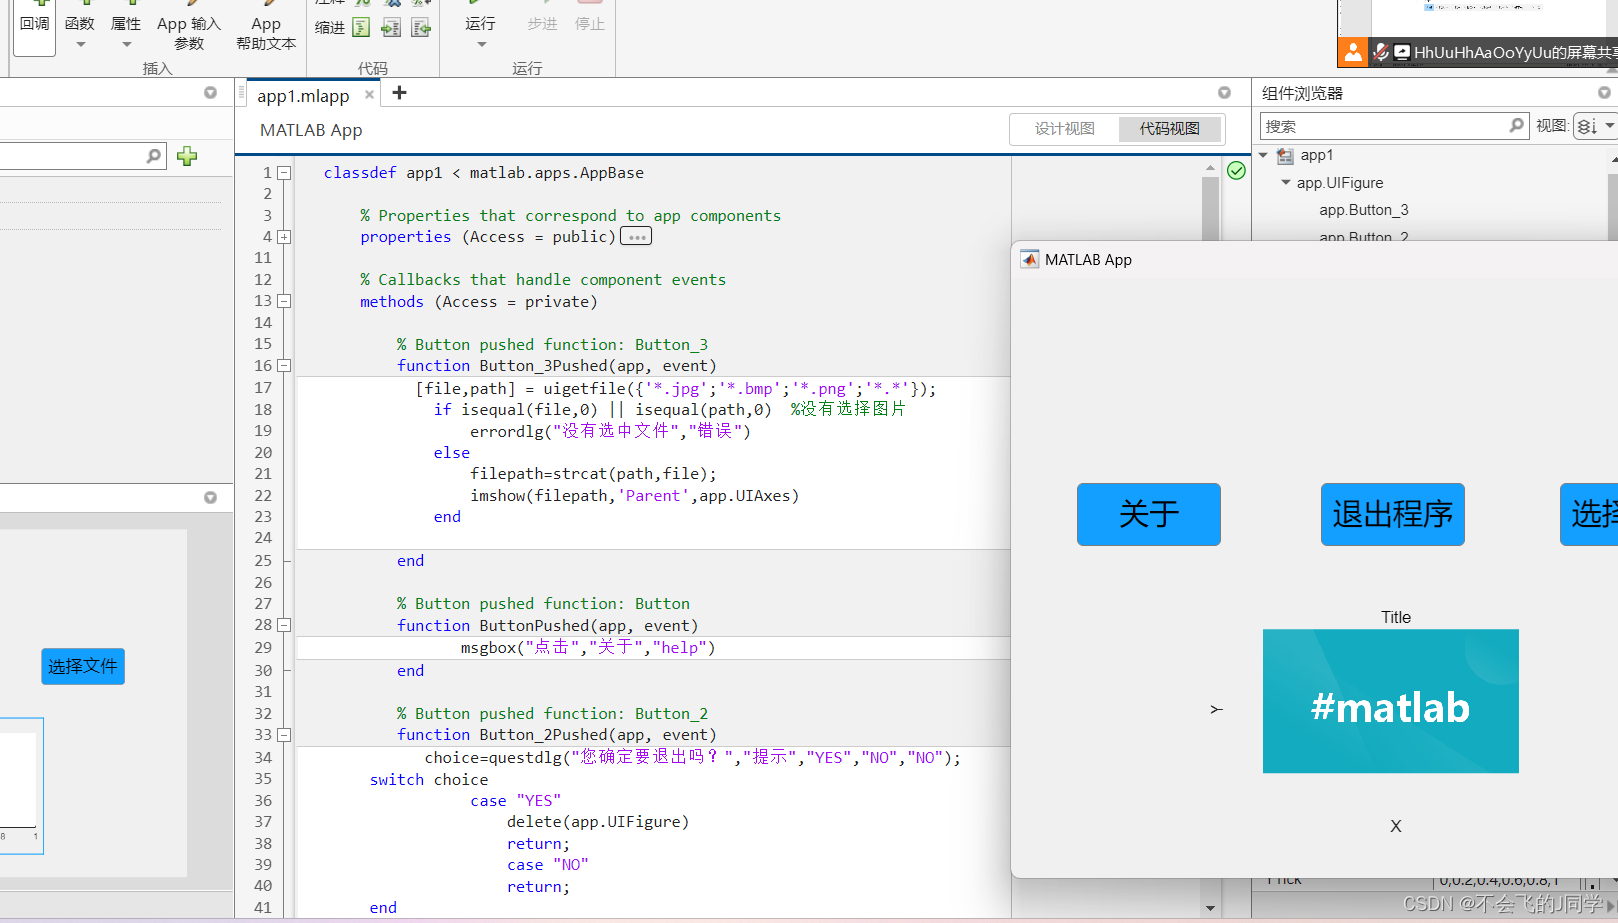Click the increase indent icon
The image size is (1618, 923).
click(391, 27)
